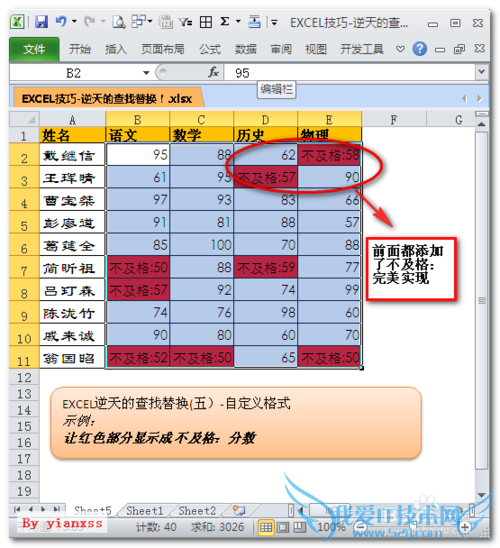Undo the last action
Viewport: 500px width, 548px height.
(61, 22)
